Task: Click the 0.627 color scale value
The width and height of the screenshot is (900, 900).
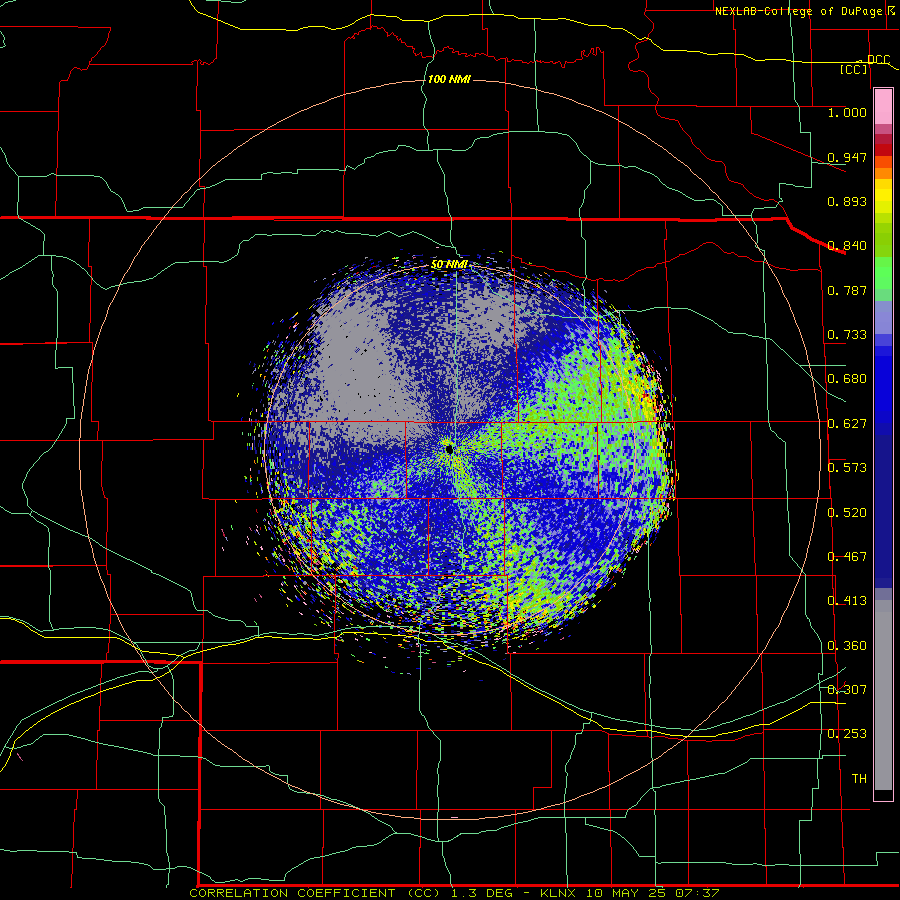Action: point(847,424)
